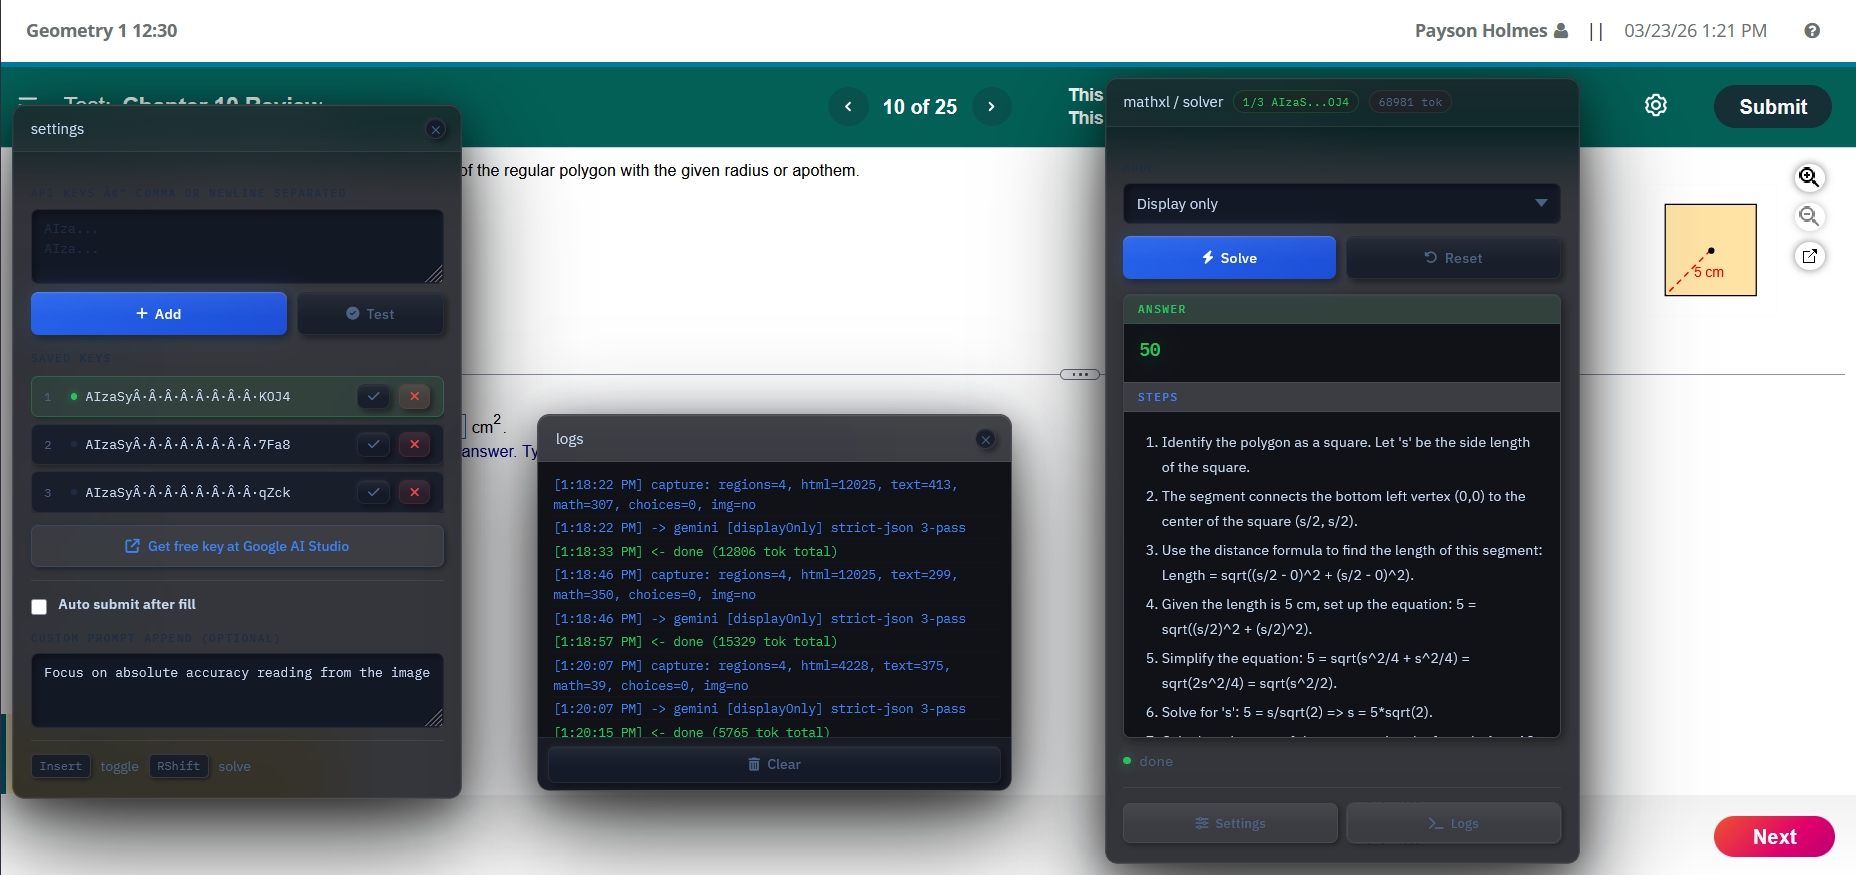Open test settings gear icon
Viewport: 1856px width, 875px height.
pyautogui.click(x=1656, y=105)
